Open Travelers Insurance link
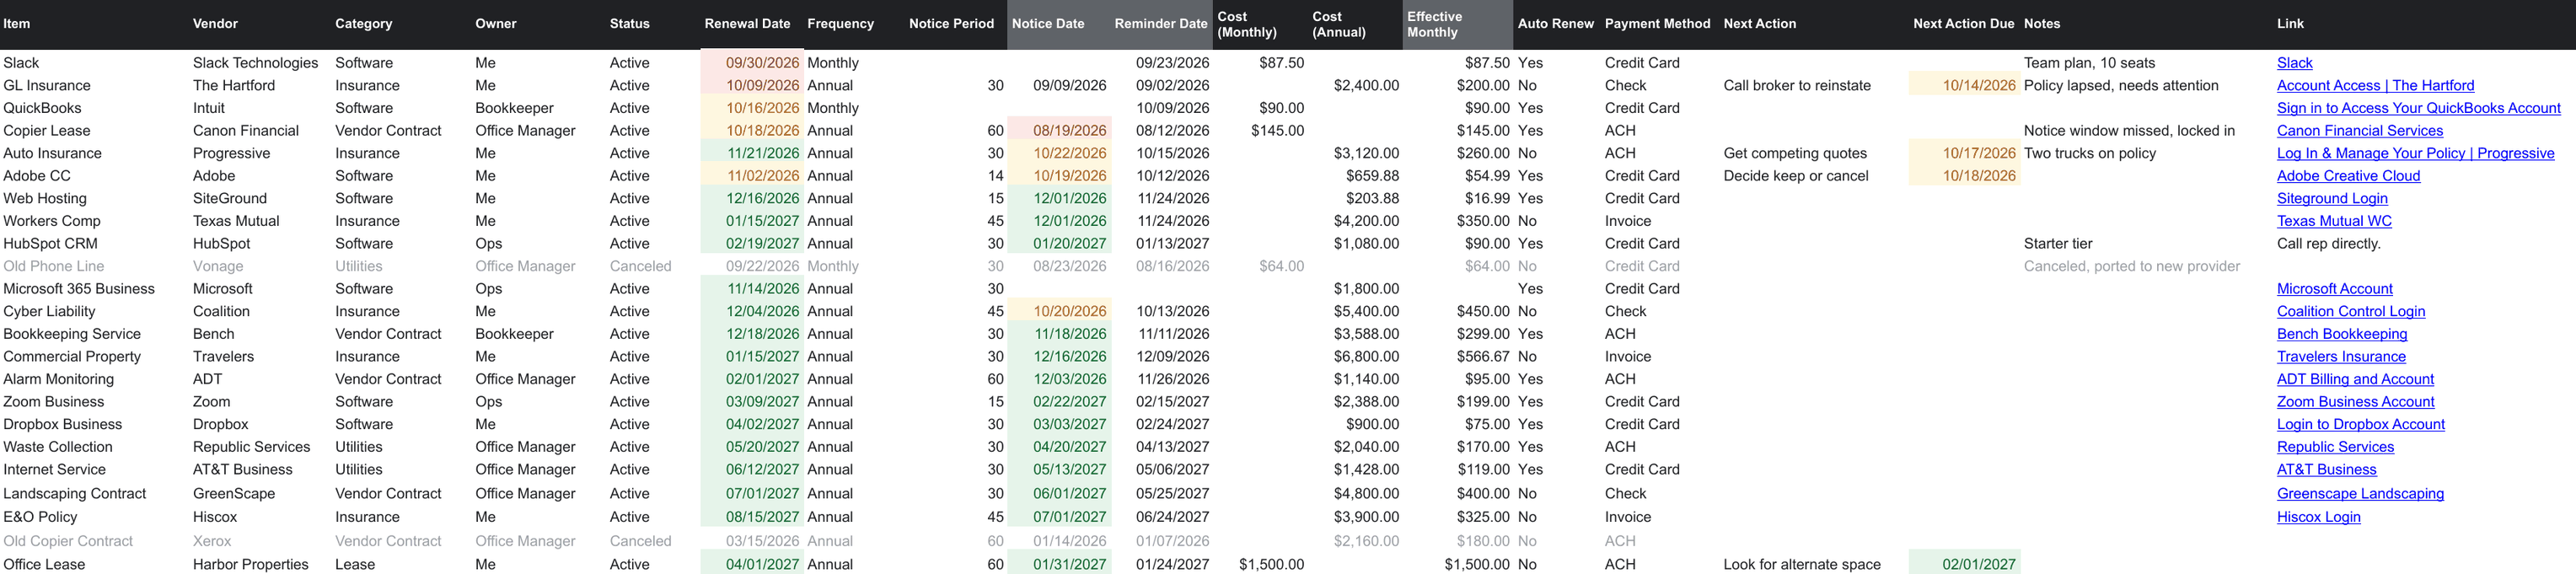This screenshot has height=574, width=2576. pyautogui.click(x=2341, y=357)
